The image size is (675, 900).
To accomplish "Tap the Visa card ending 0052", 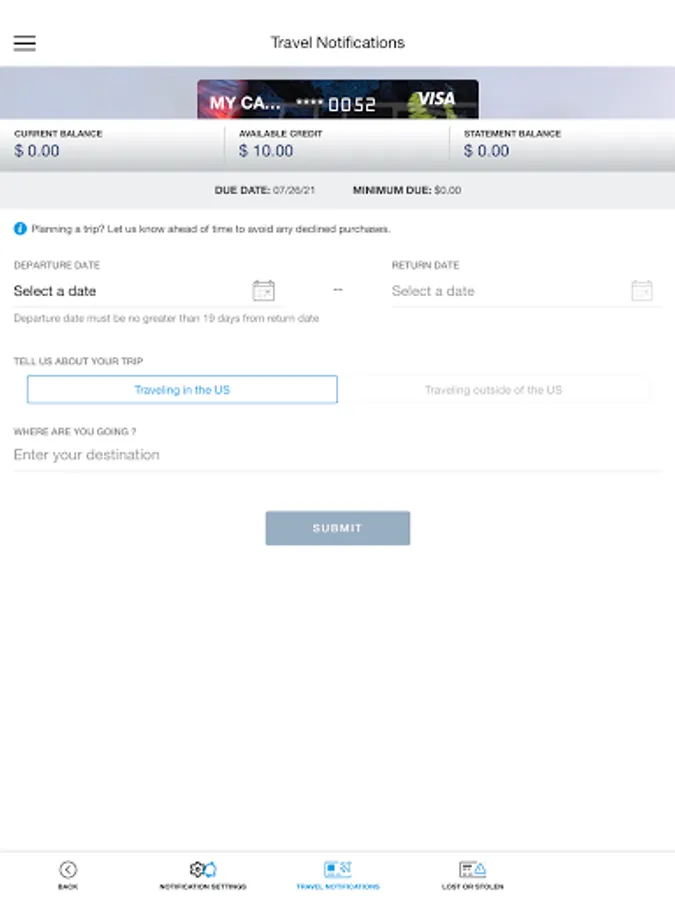I will (x=338, y=100).
